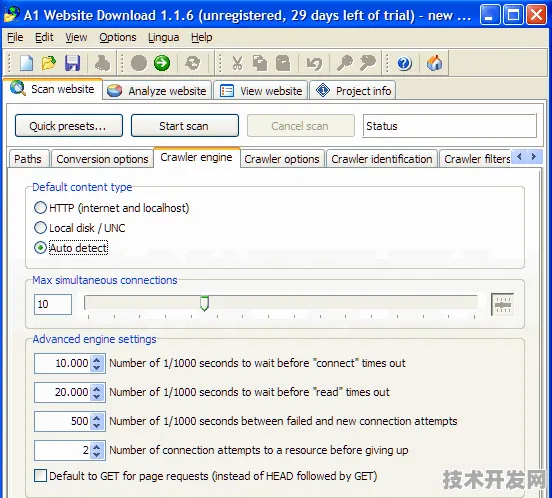The image size is (552, 498).
Task: Click the Status text field
Action: [x=450, y=126]
